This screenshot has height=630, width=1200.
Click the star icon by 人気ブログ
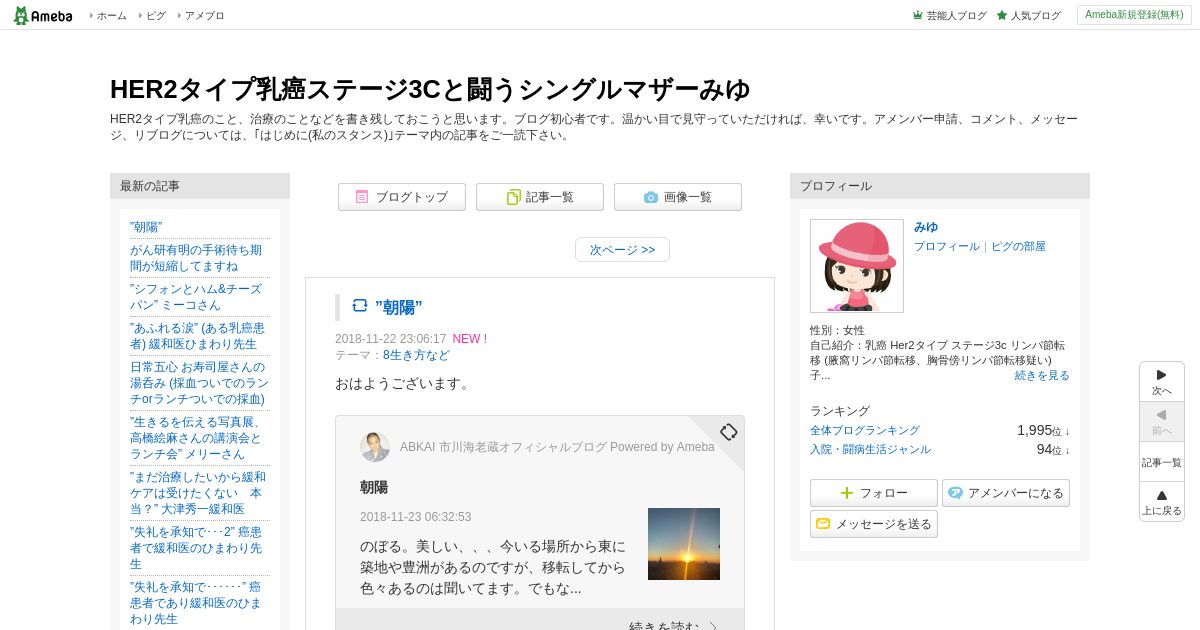[1002, 15]
